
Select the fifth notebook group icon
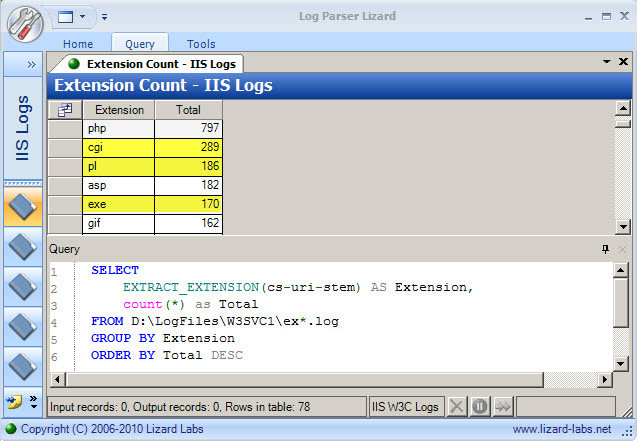(23, 367)
